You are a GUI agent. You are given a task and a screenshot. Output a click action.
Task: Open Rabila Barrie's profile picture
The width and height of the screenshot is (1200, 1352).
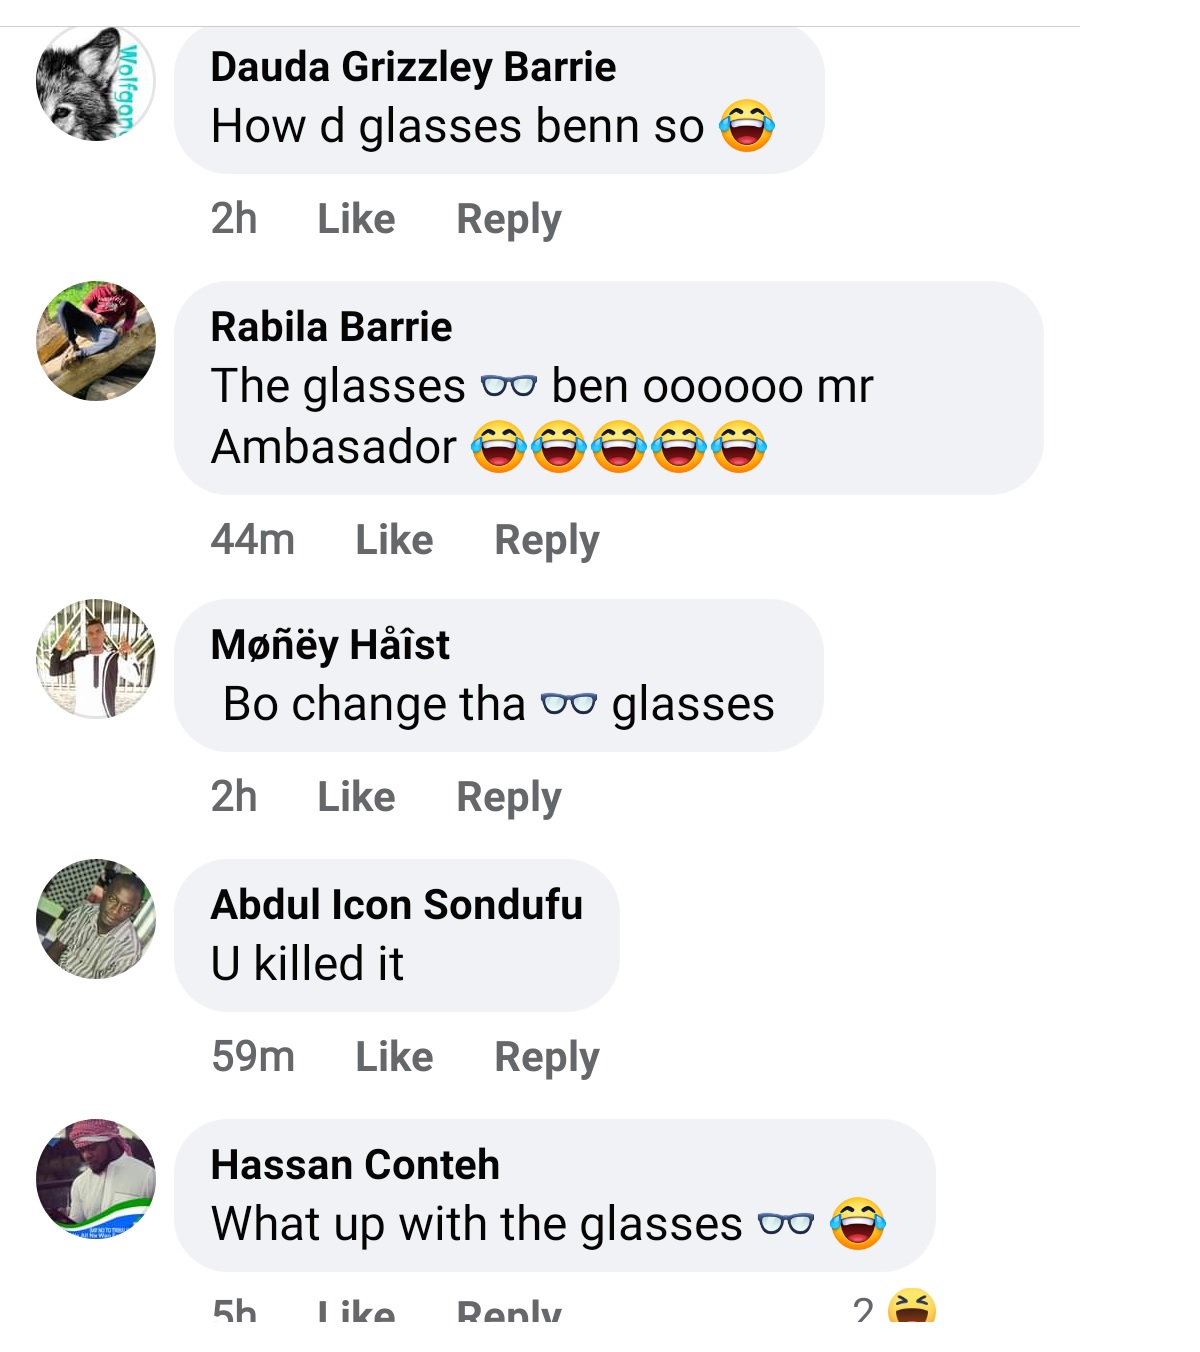95,341
